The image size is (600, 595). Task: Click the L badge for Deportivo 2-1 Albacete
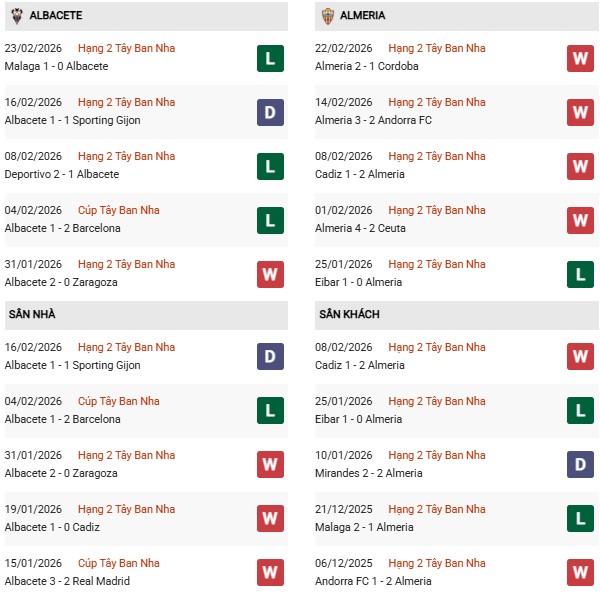click(x=270, y=166)
